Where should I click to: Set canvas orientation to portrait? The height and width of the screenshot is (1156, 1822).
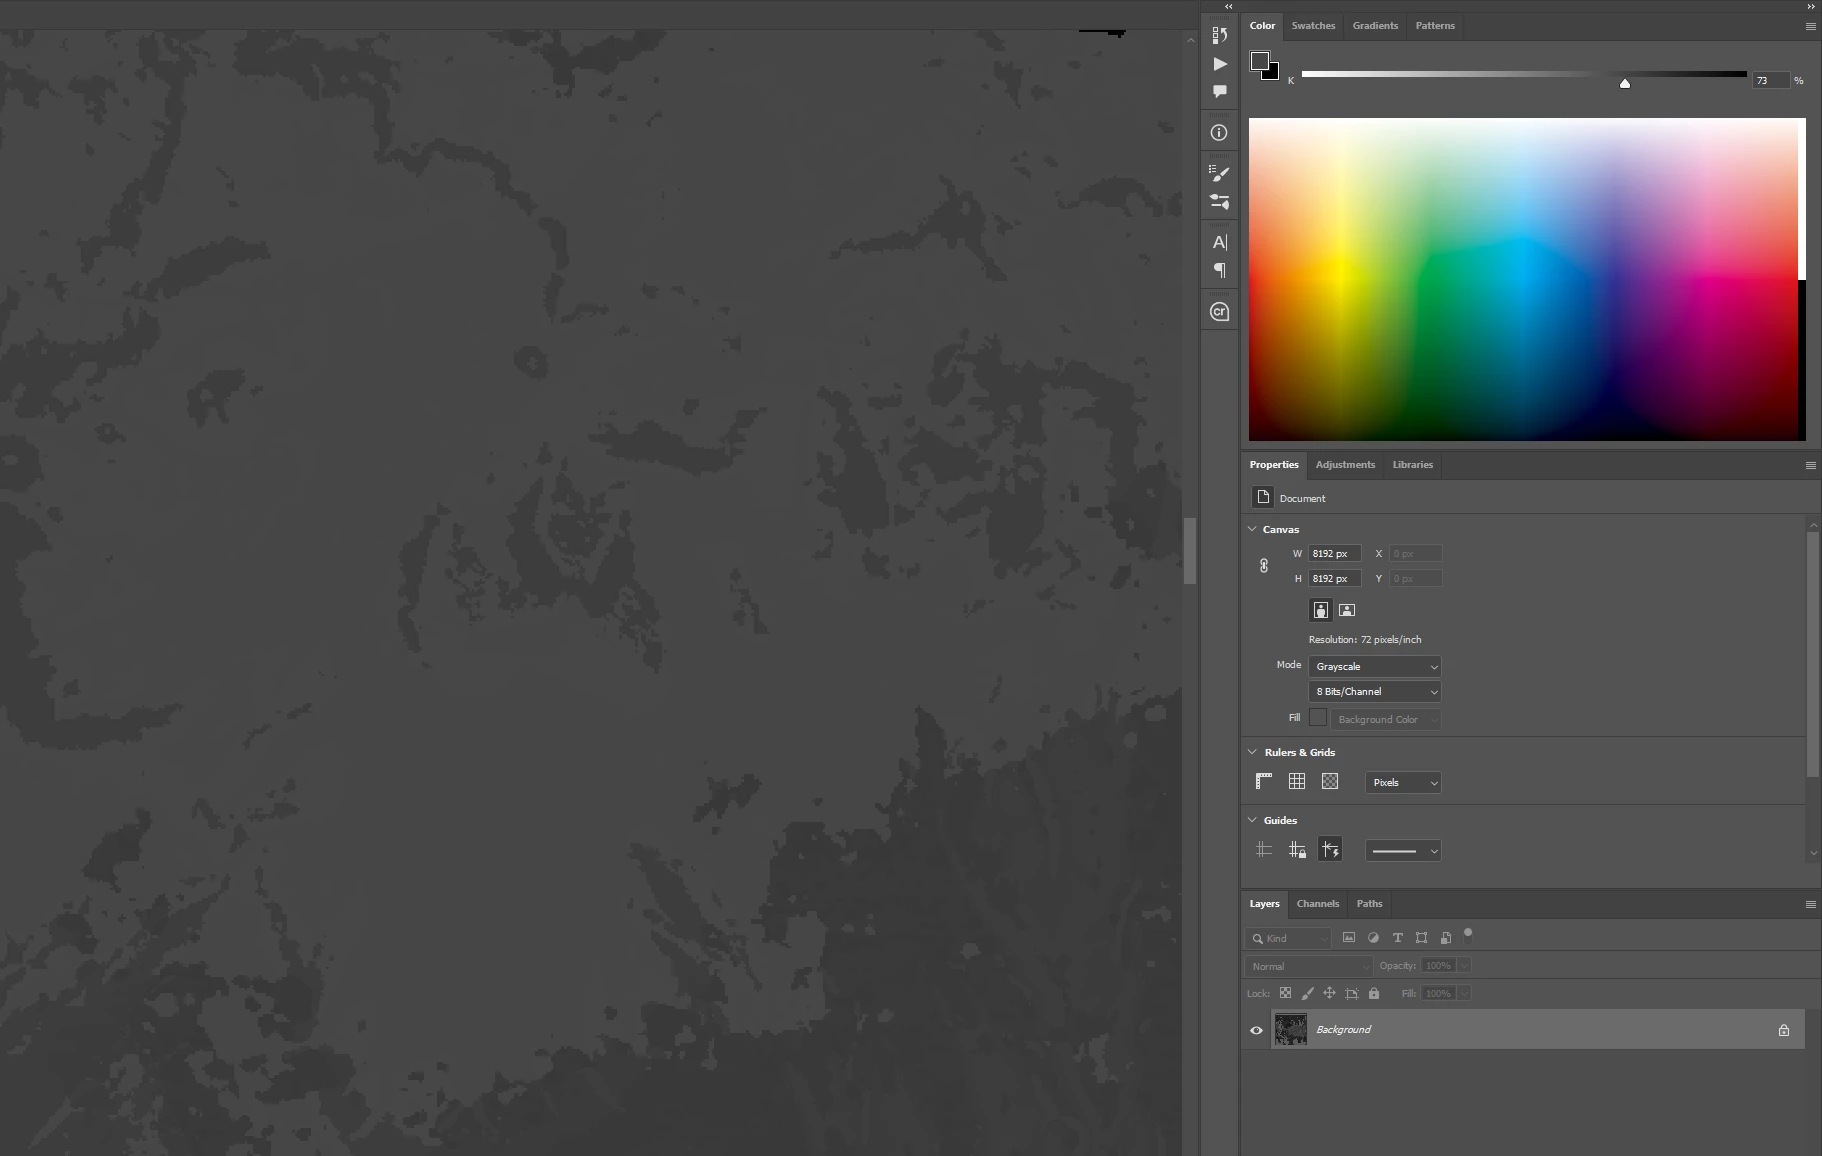(x=1321, y=610)
